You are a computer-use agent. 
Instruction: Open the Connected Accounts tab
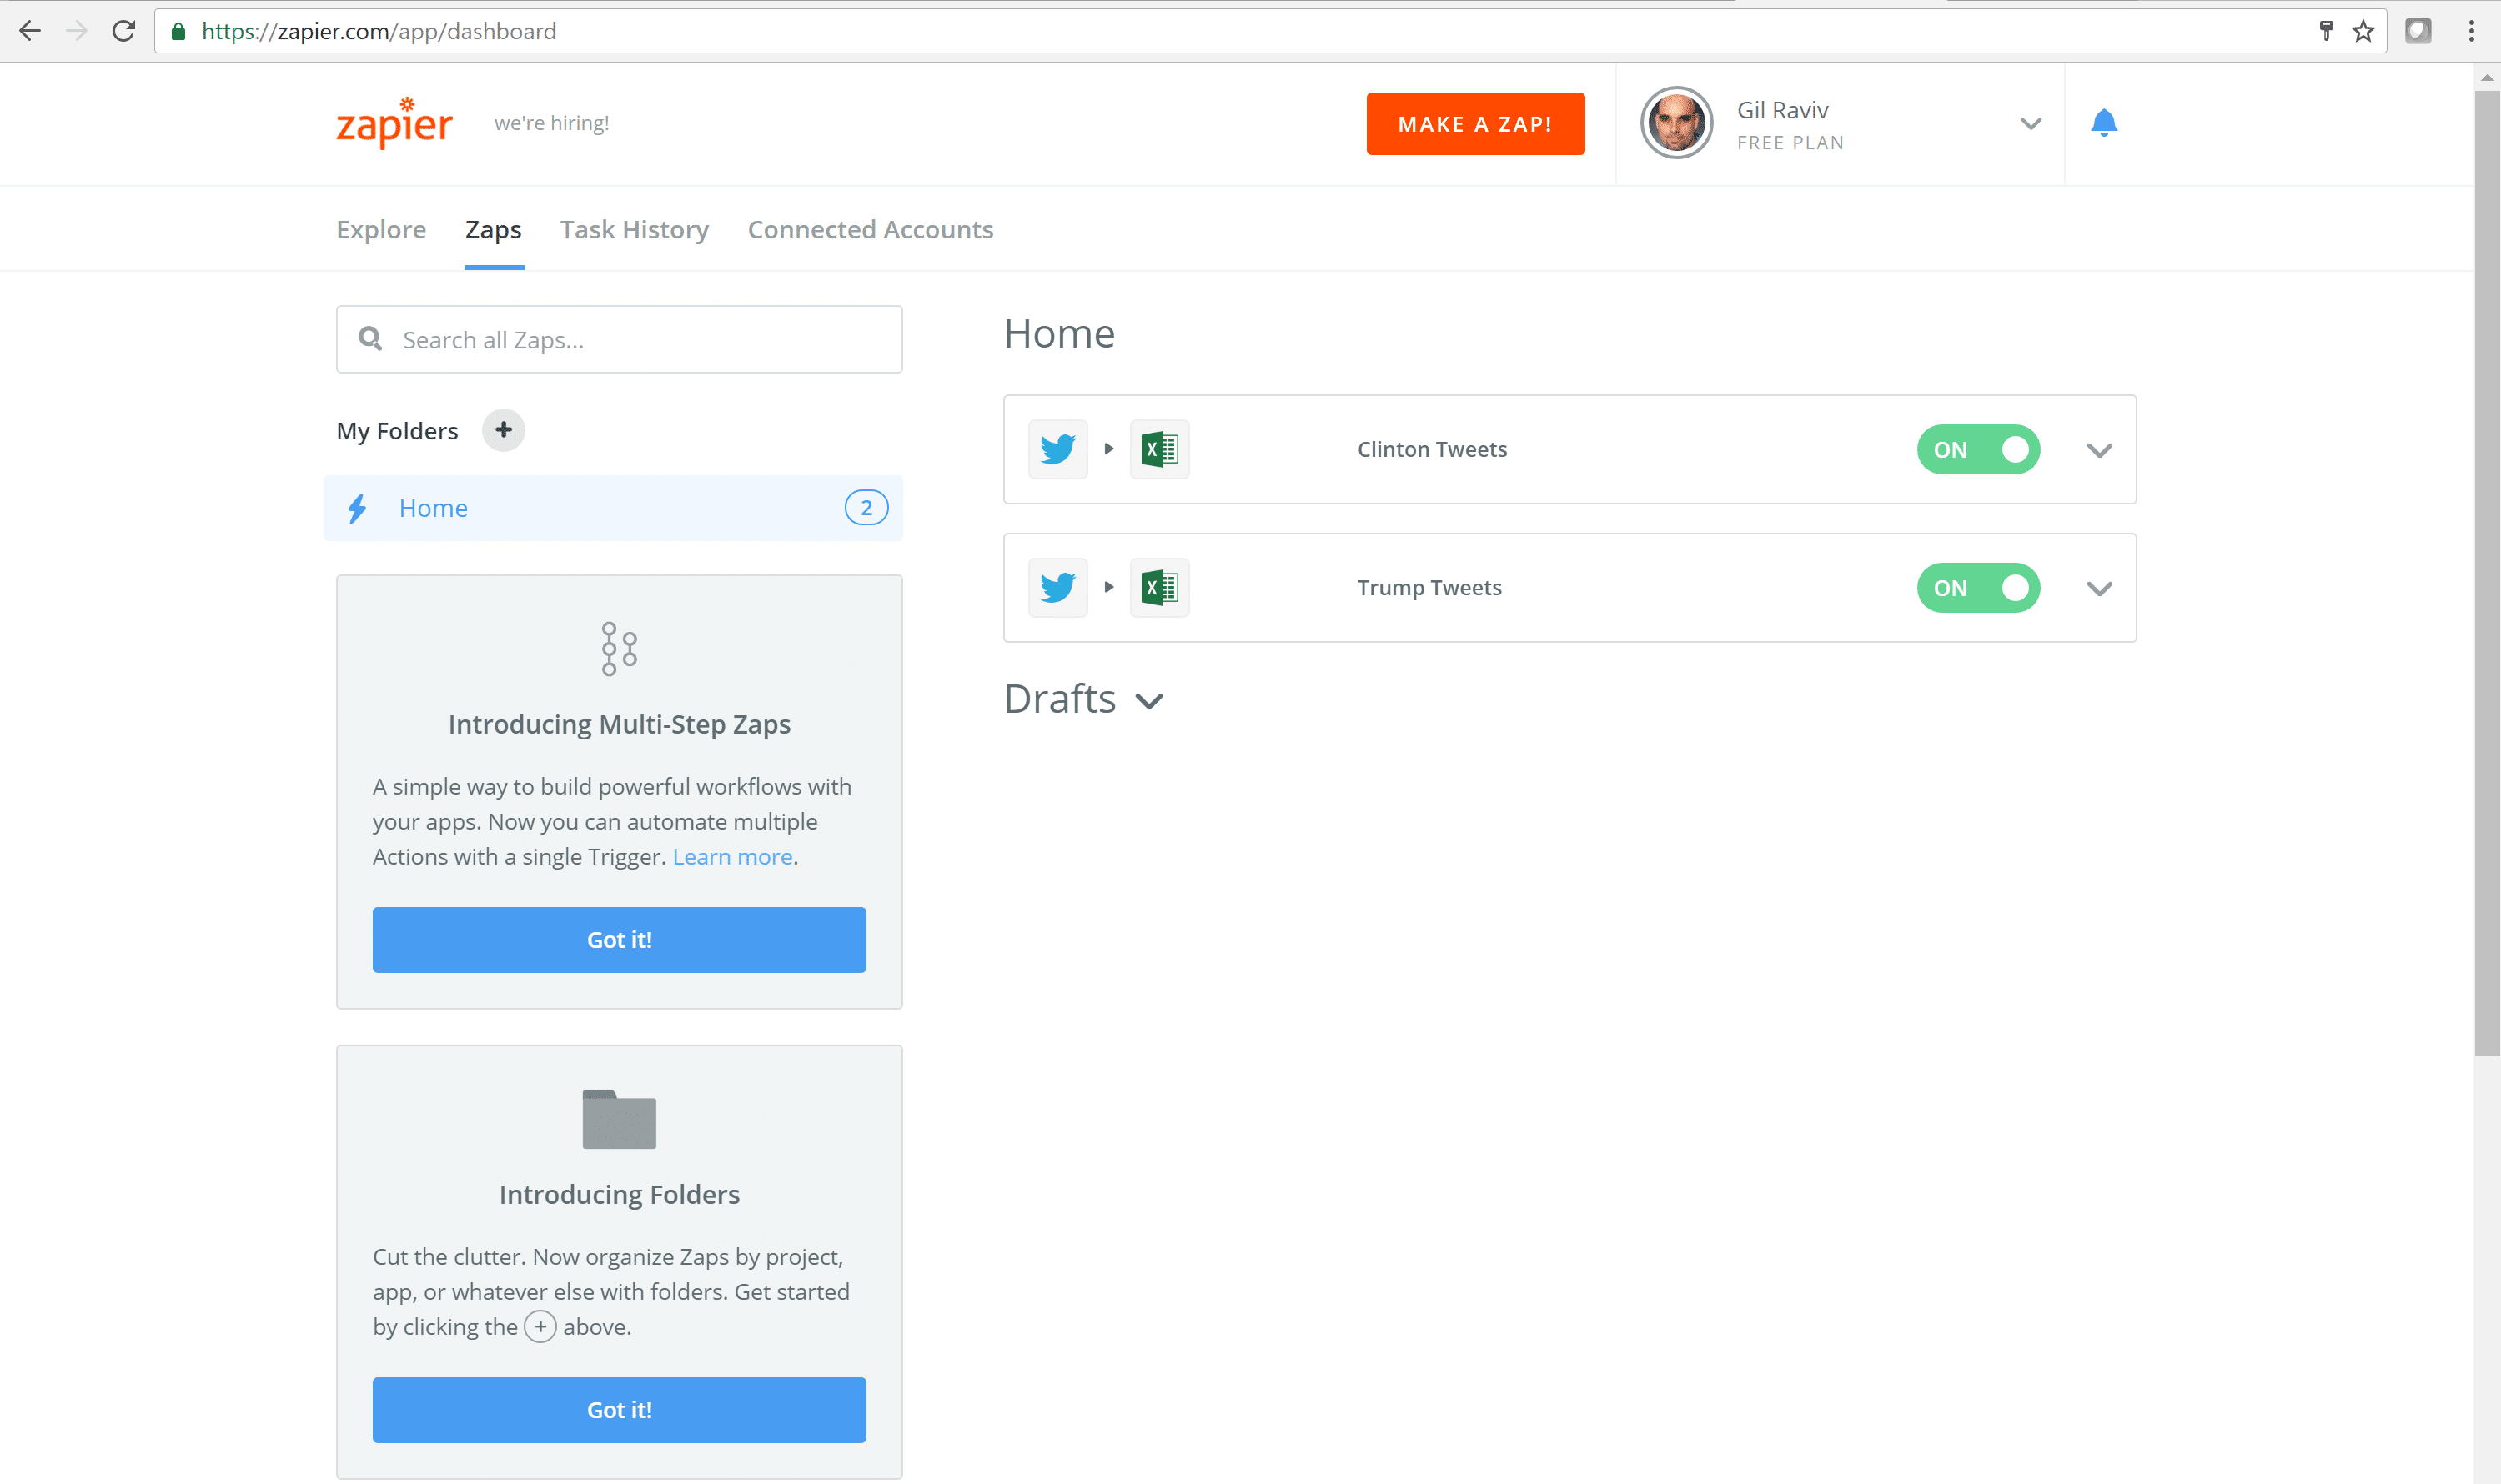point(870,230)
